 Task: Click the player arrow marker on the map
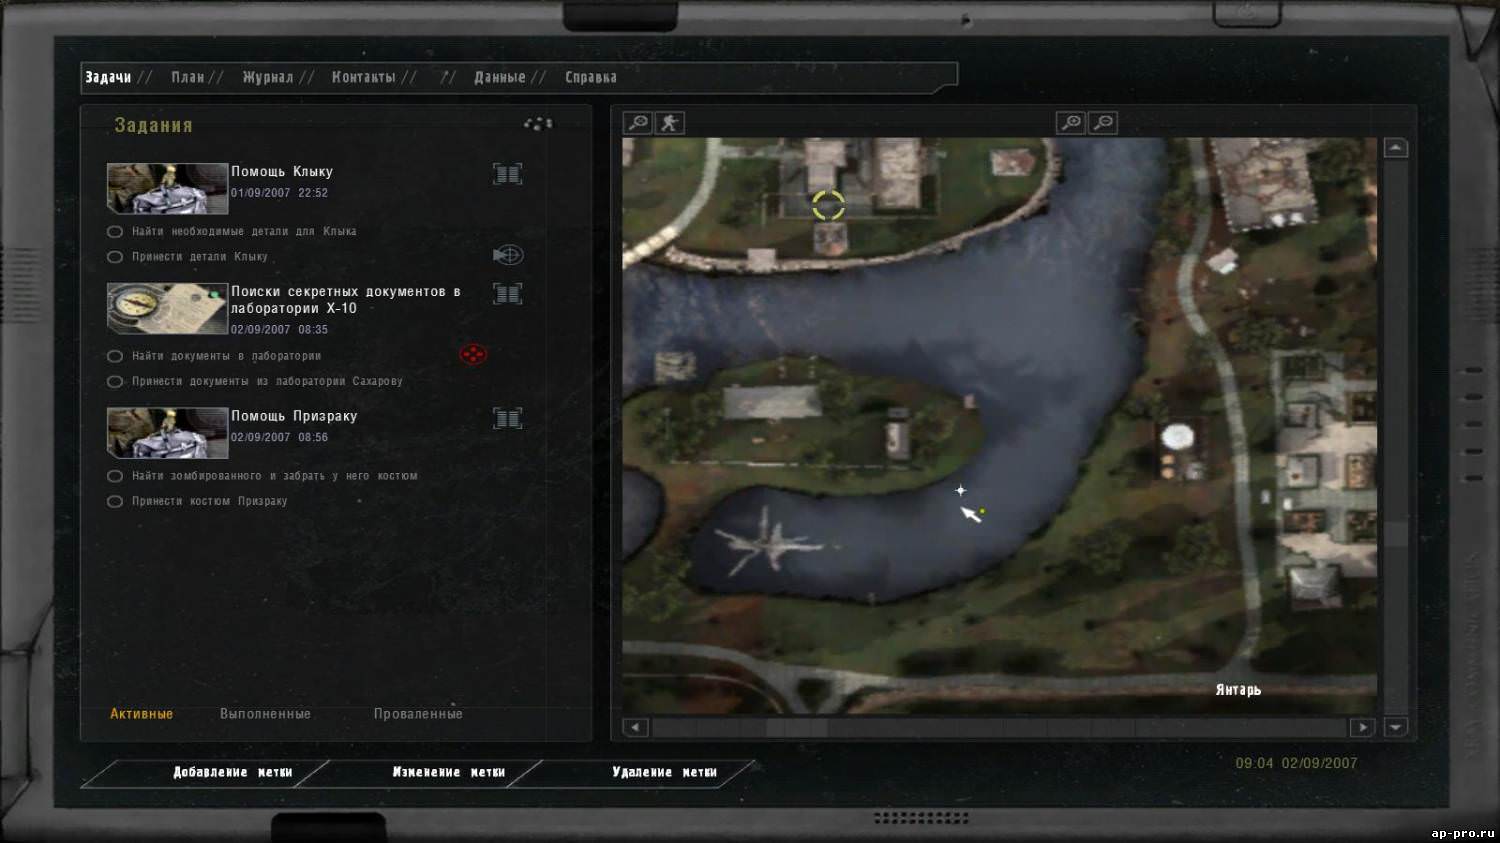coord(971,514)
